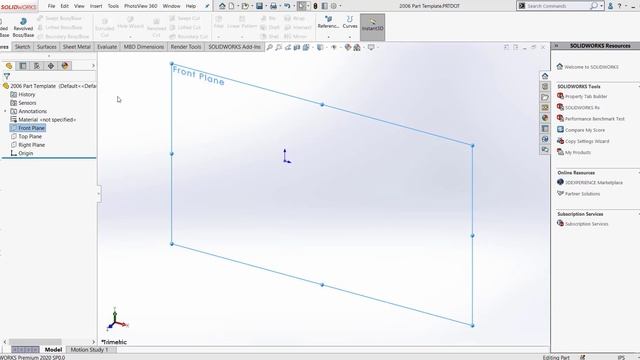
Task: Select the Model tab at bottom
Action: [x=53, y=350]
